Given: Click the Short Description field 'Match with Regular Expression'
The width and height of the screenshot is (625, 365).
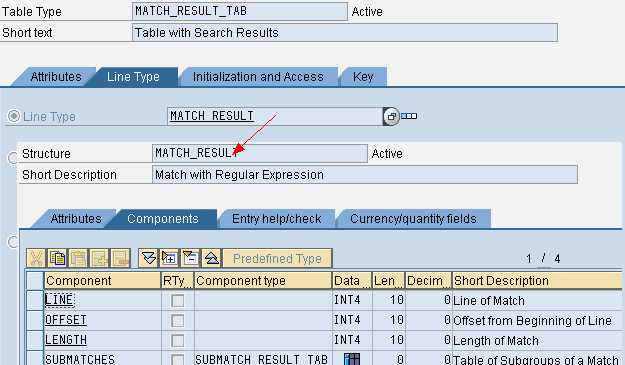Looking at the screenshot, I should click(365, 175).
